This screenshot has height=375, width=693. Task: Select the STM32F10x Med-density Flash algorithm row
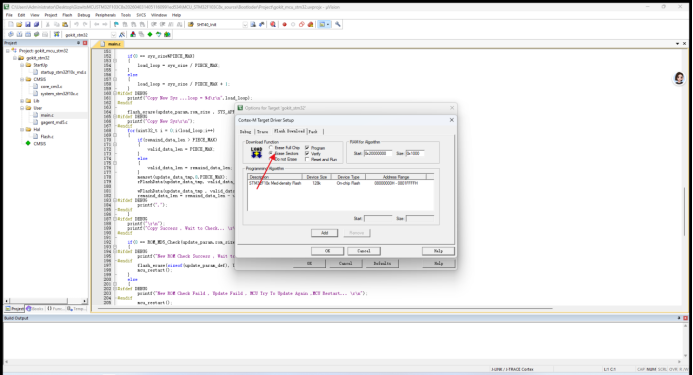click(340, 183)
